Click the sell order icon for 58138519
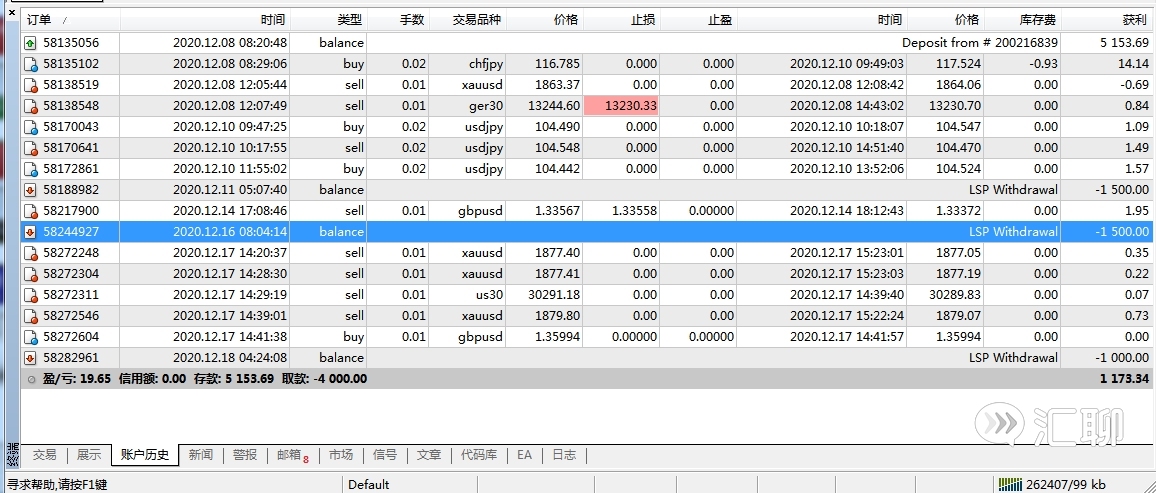The width and height of the screenshot is (1156, 493). click(30, 85)
